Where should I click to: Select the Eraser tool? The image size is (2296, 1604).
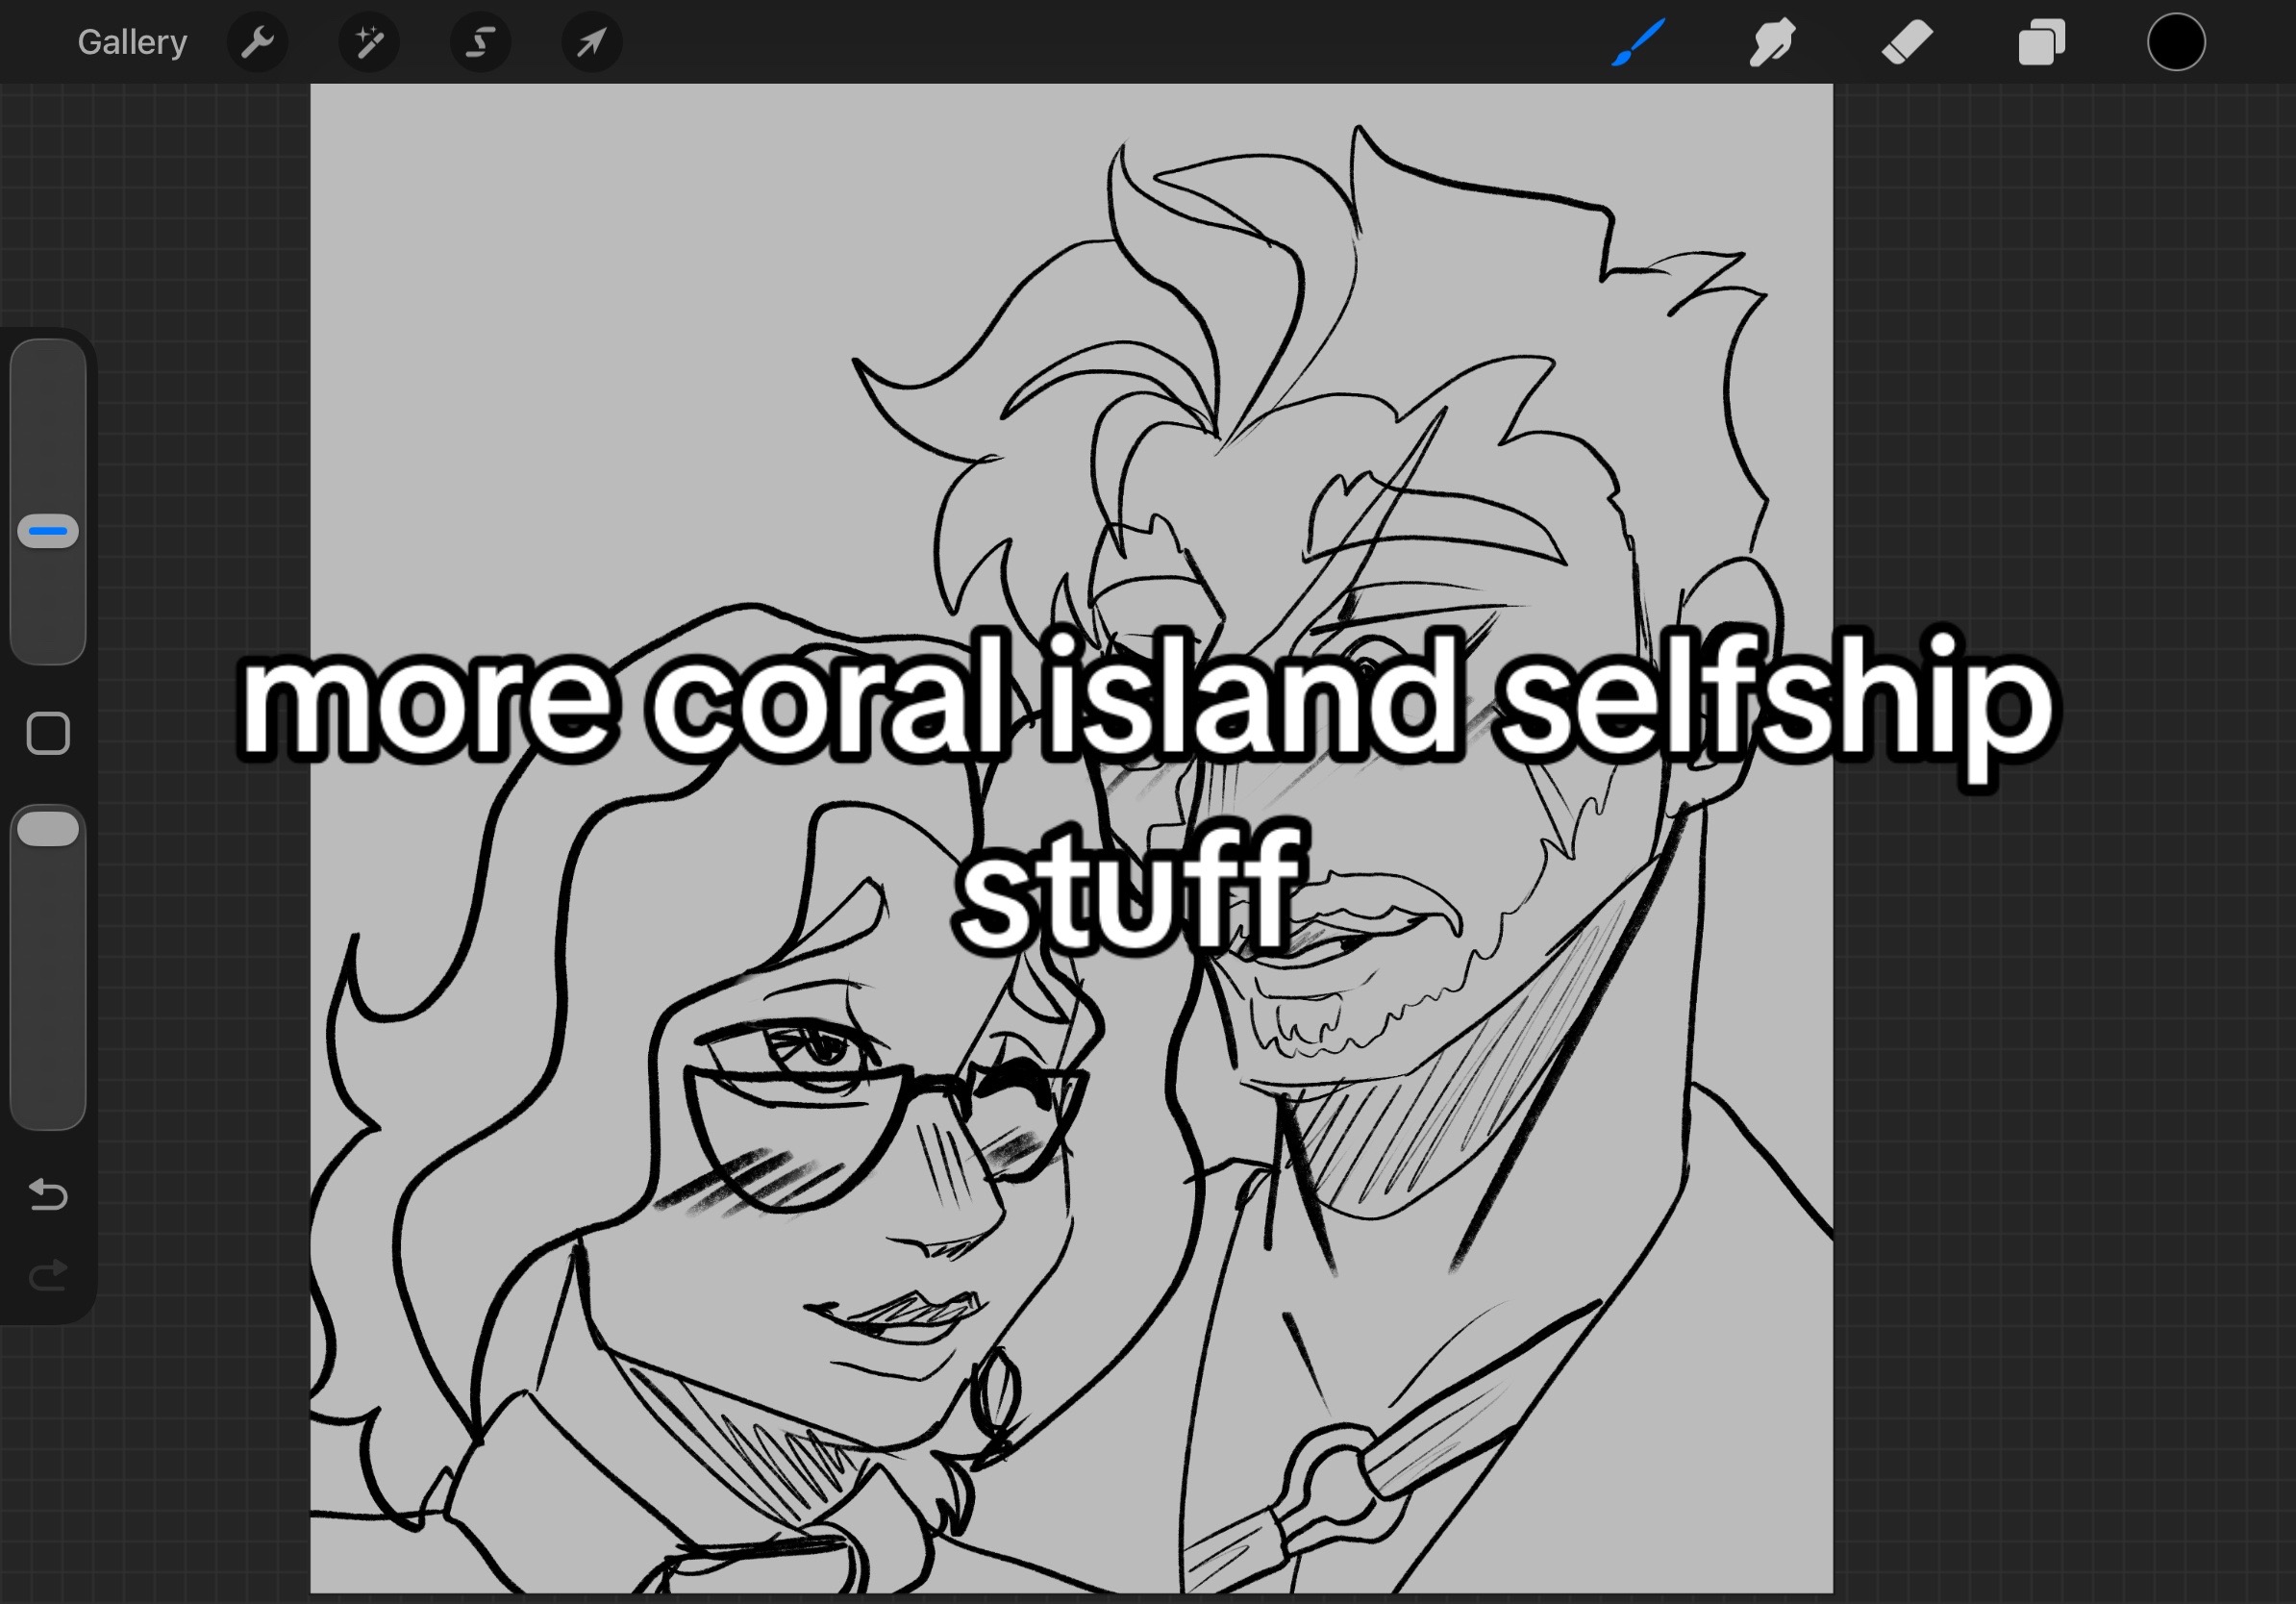pyautogui.click(x=1906, y=43)
